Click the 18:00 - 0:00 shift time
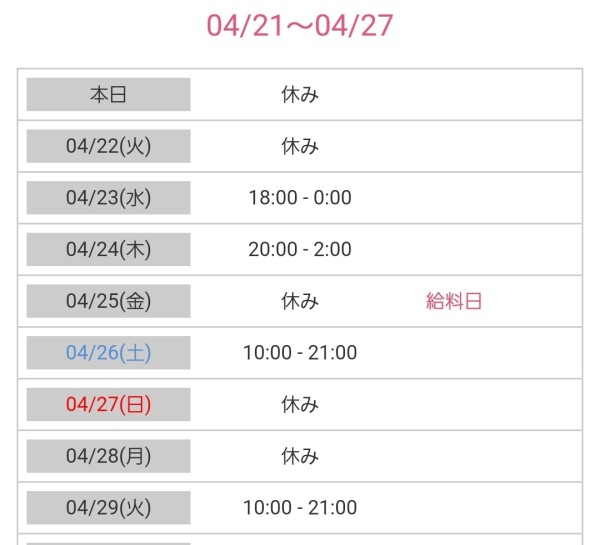 pos(300,198)
